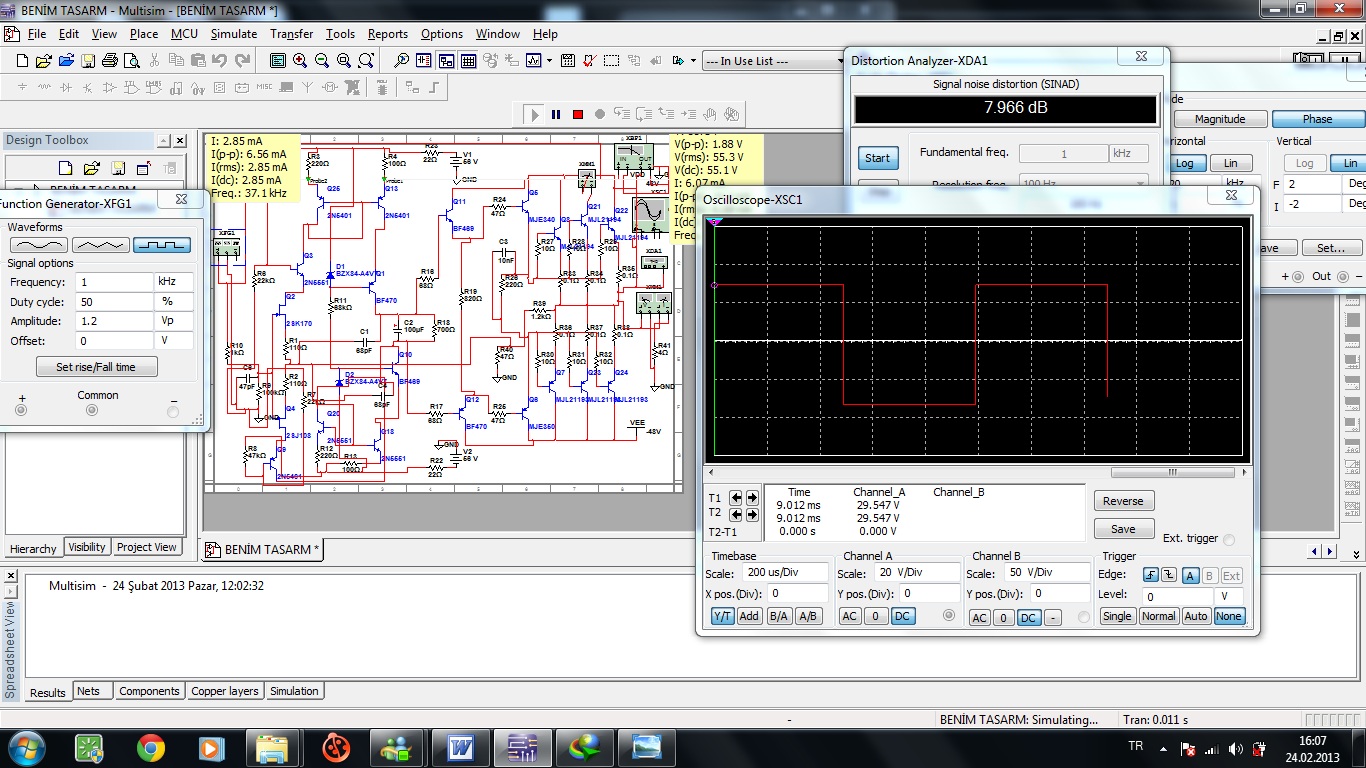1366x768 pixels.
Task: Select rising edge trigger icon
Action: pyautogui.click(x=1148, y=575)
